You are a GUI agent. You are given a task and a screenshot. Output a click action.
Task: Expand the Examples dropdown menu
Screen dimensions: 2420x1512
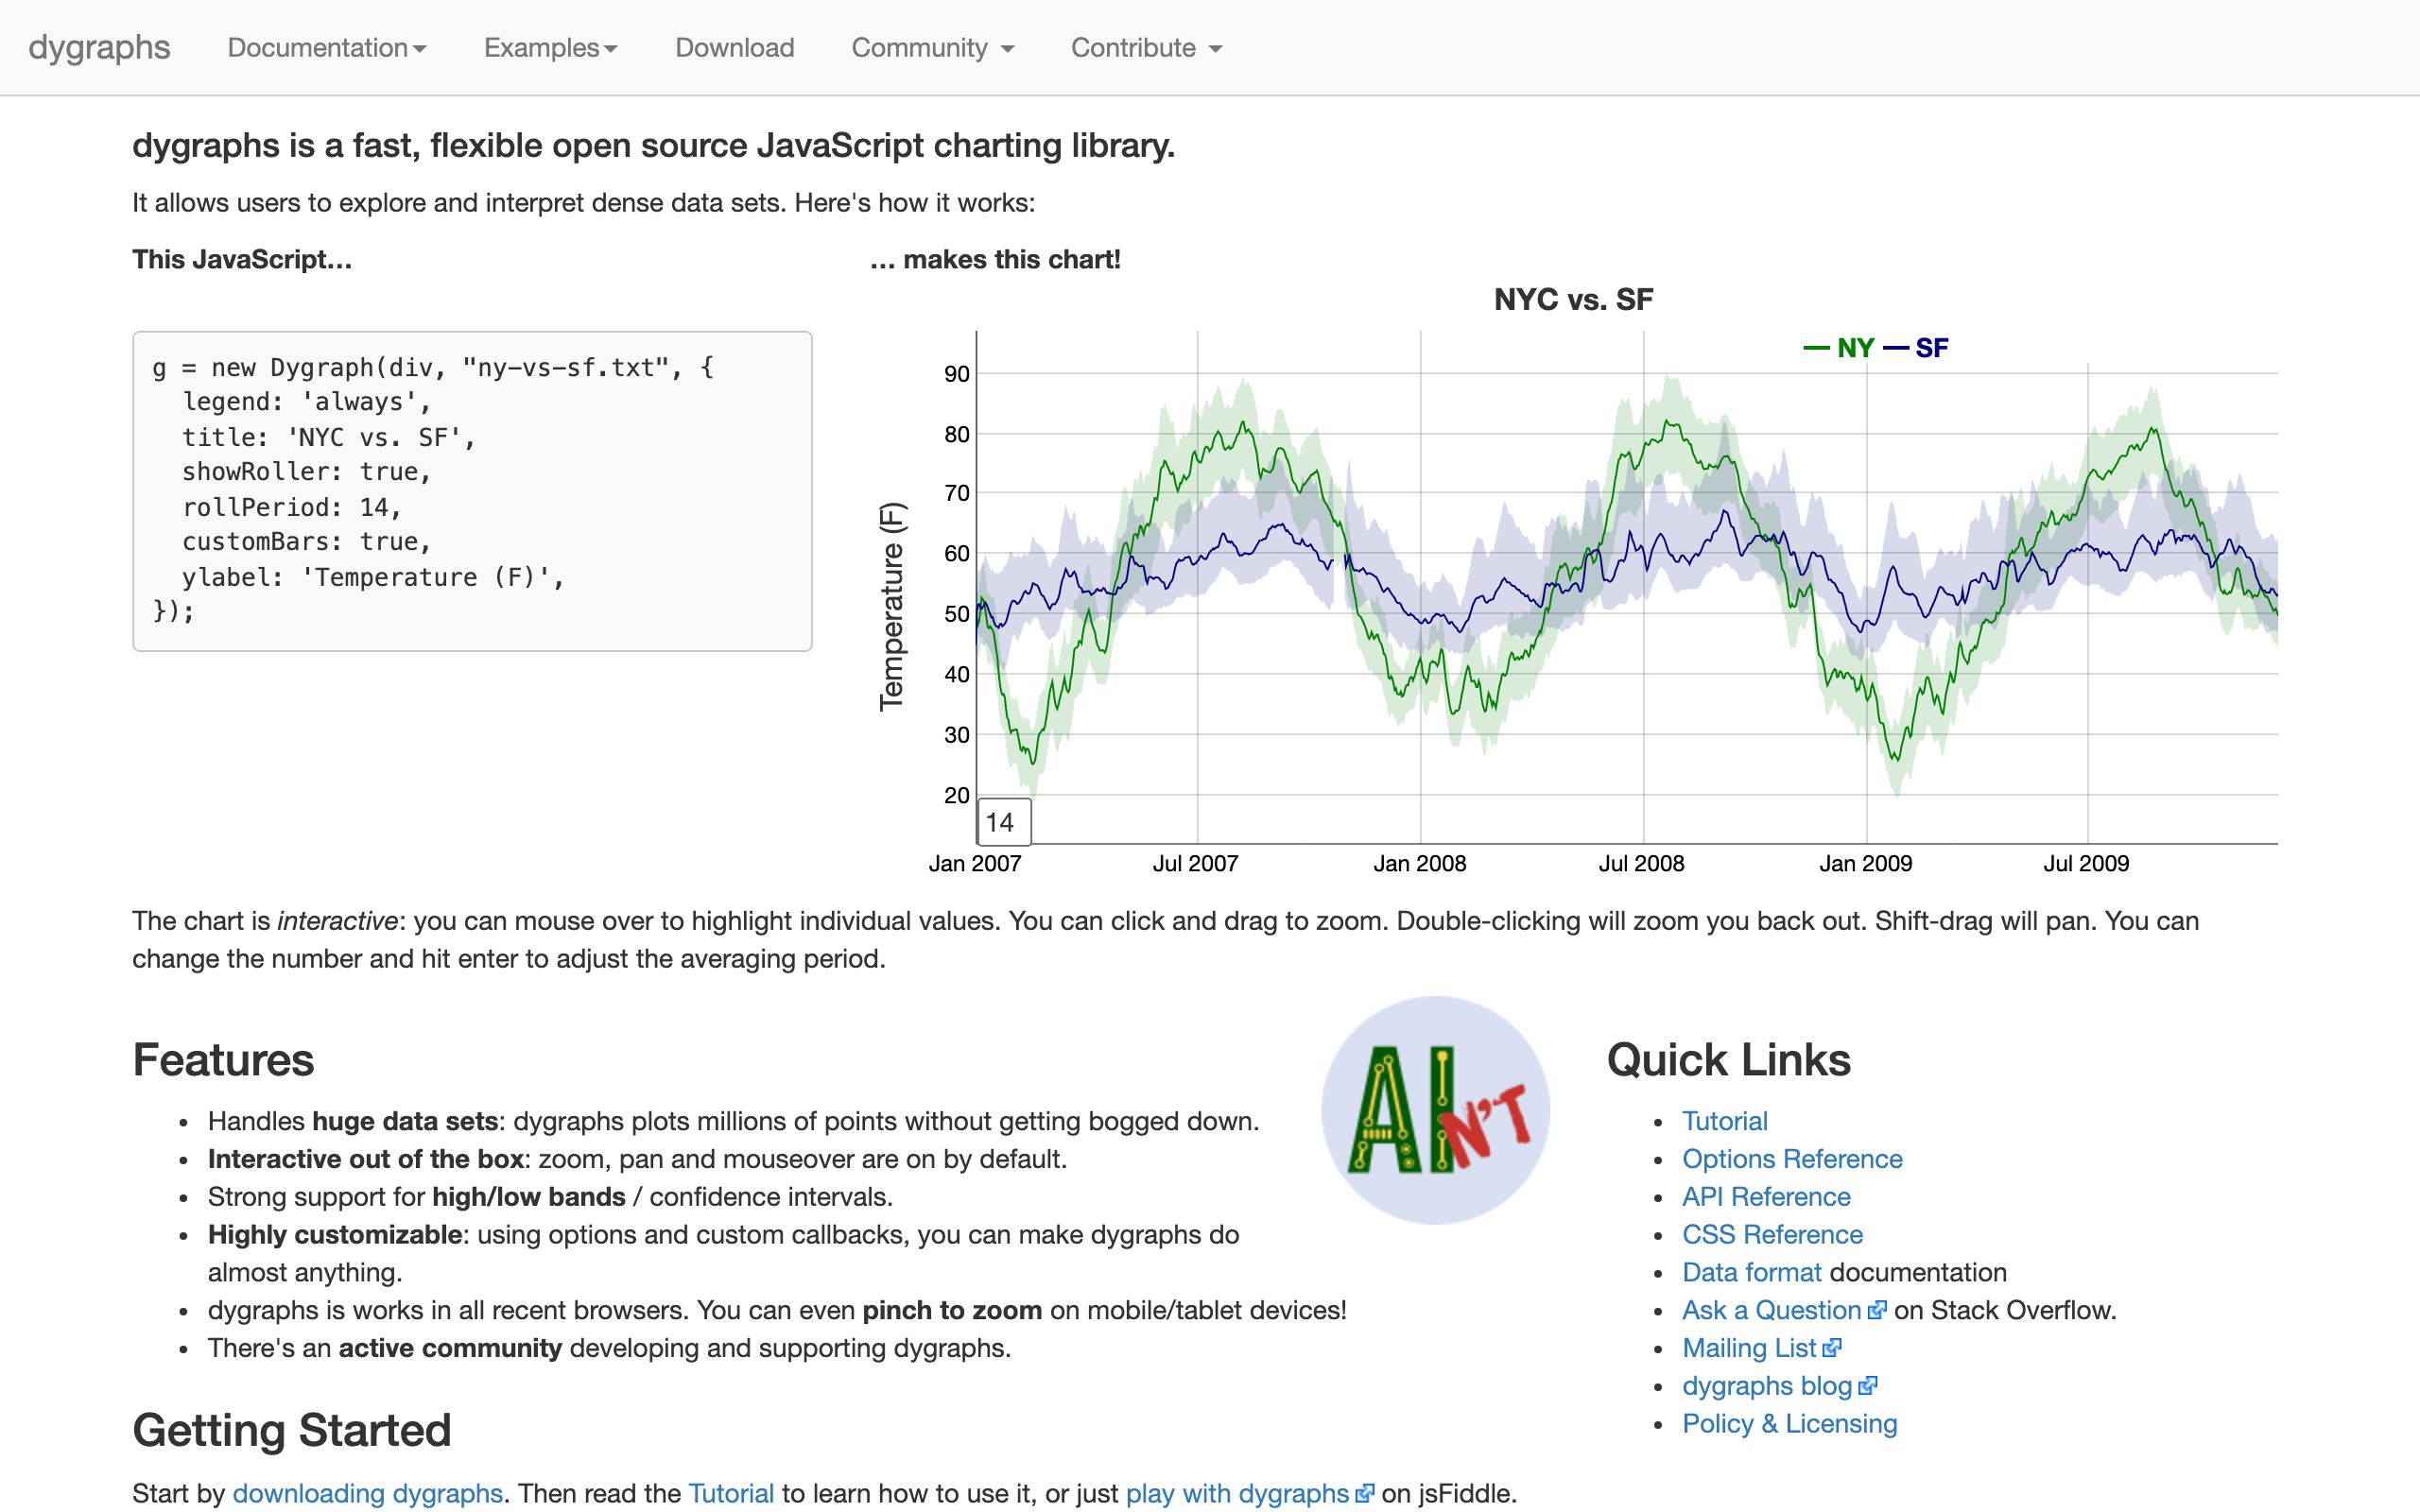[550, 47]
